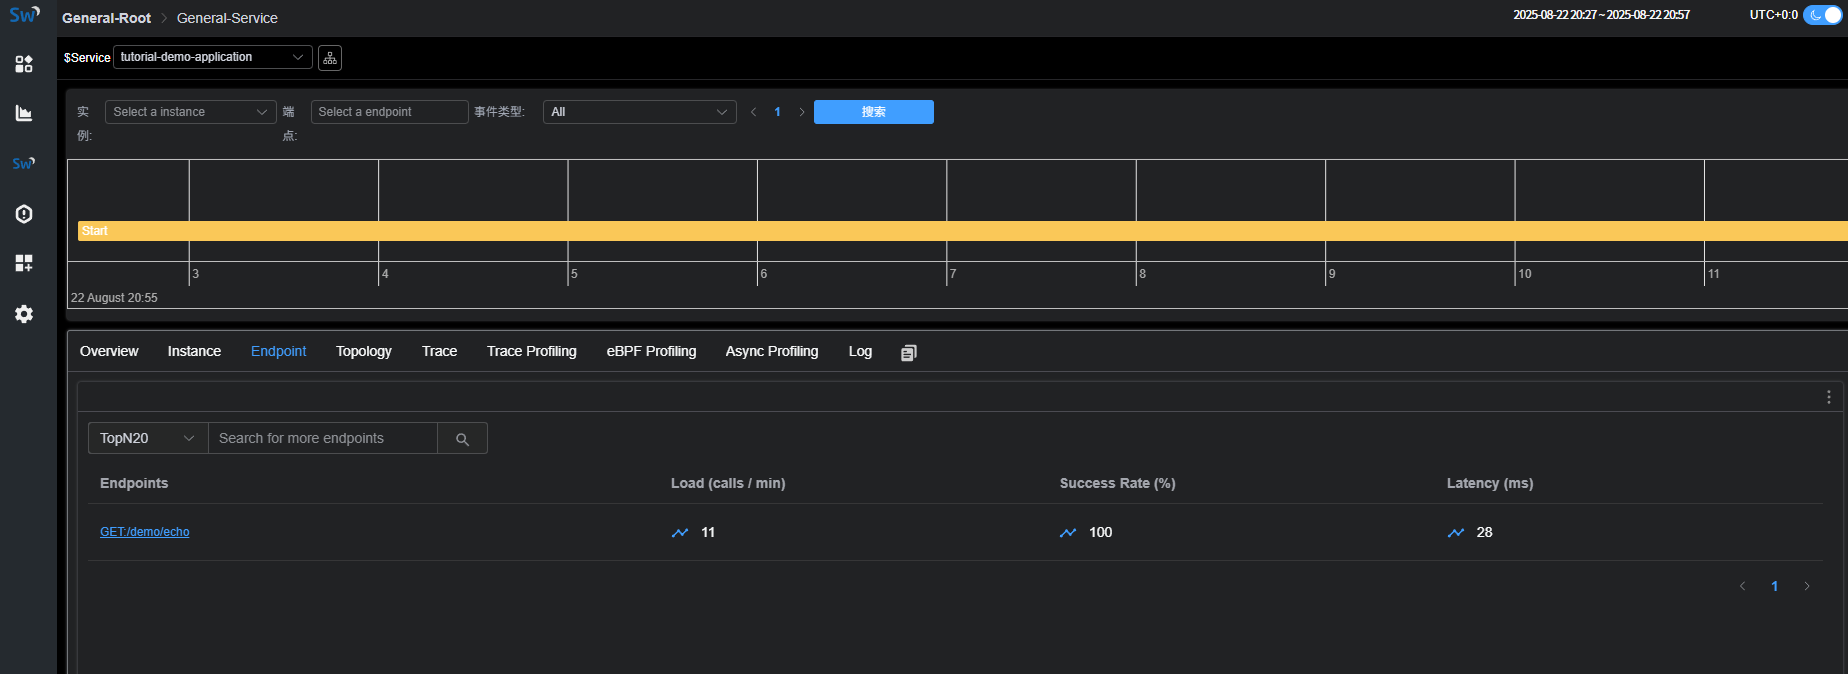Select the Endpoint tab

coord(278,351)
